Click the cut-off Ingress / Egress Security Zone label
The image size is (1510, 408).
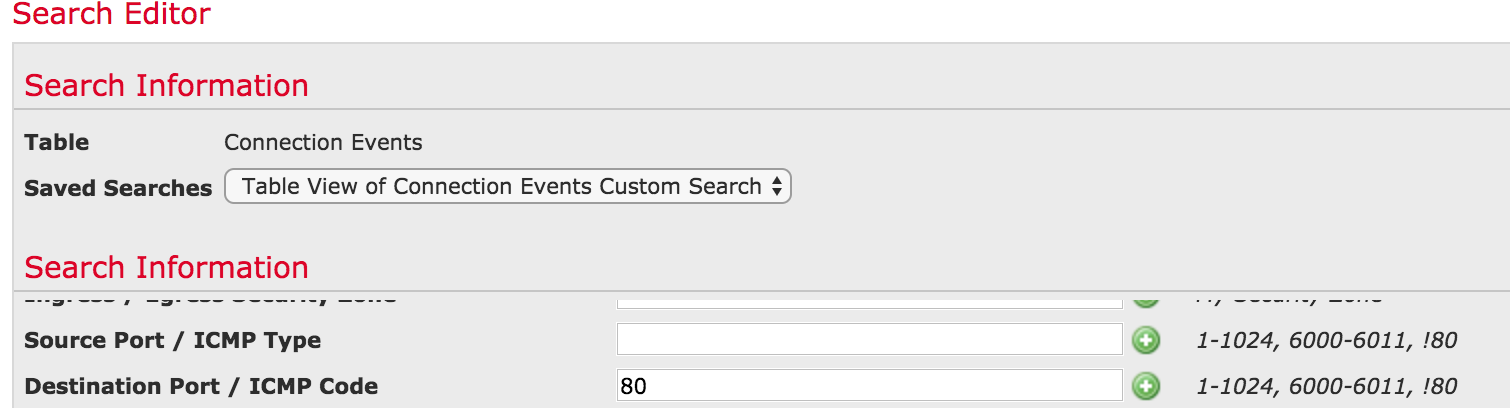[x=210, y=298]
